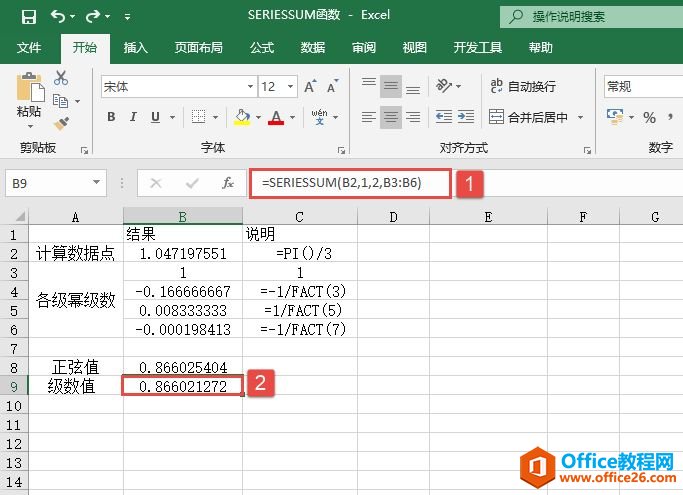Click the Cut scissors icon
Image resolution: width=683 pixels, height=495 pixels.
coord(61,78)
